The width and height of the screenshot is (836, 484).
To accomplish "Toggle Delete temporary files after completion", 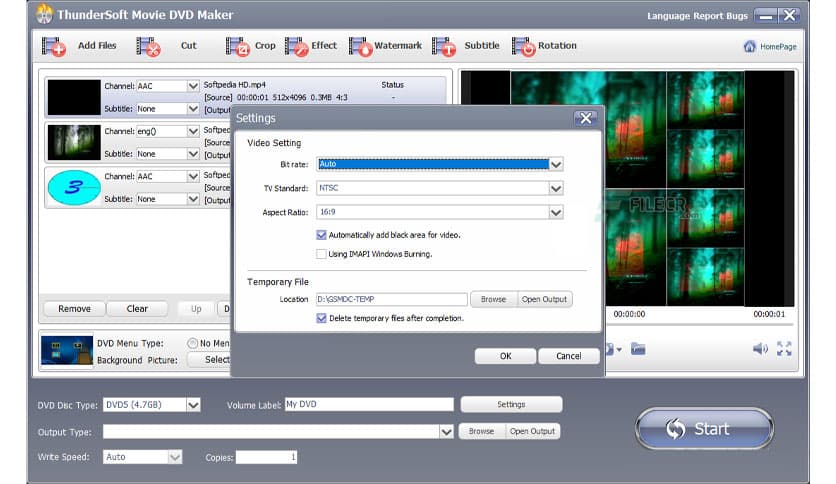I will point(321,318).
